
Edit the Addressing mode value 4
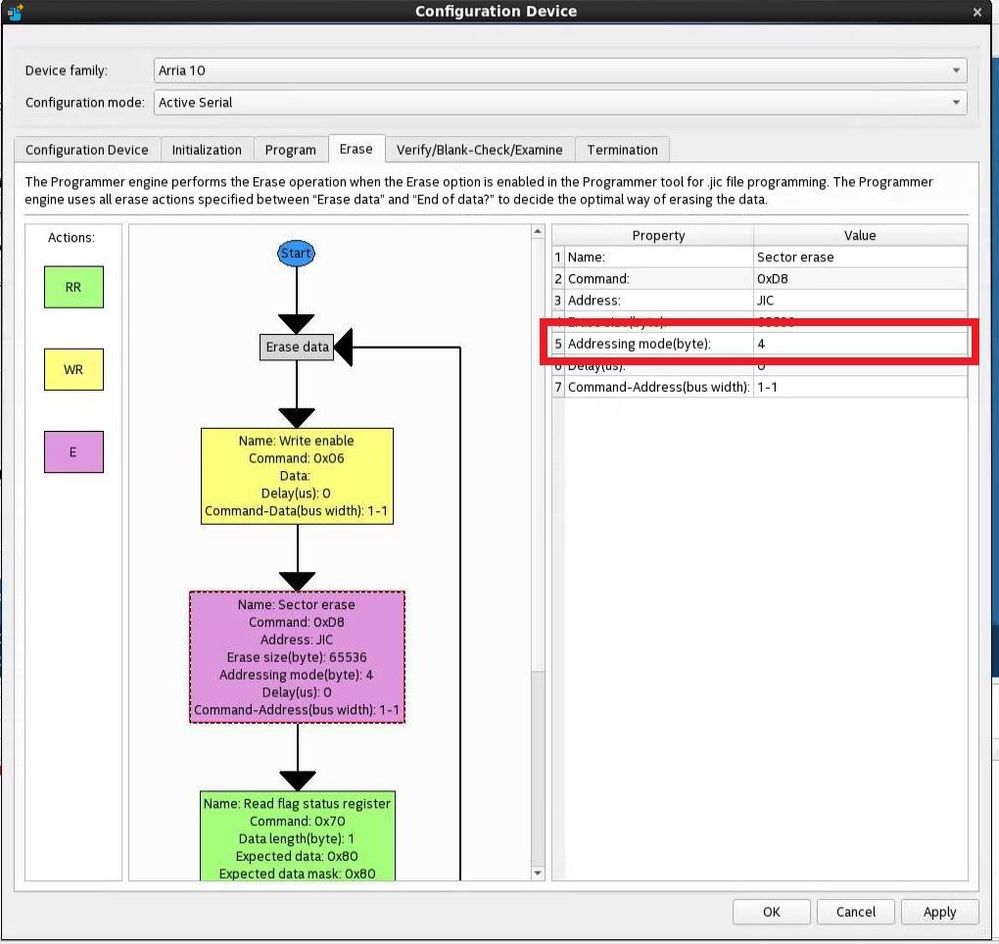pos(860,344)
